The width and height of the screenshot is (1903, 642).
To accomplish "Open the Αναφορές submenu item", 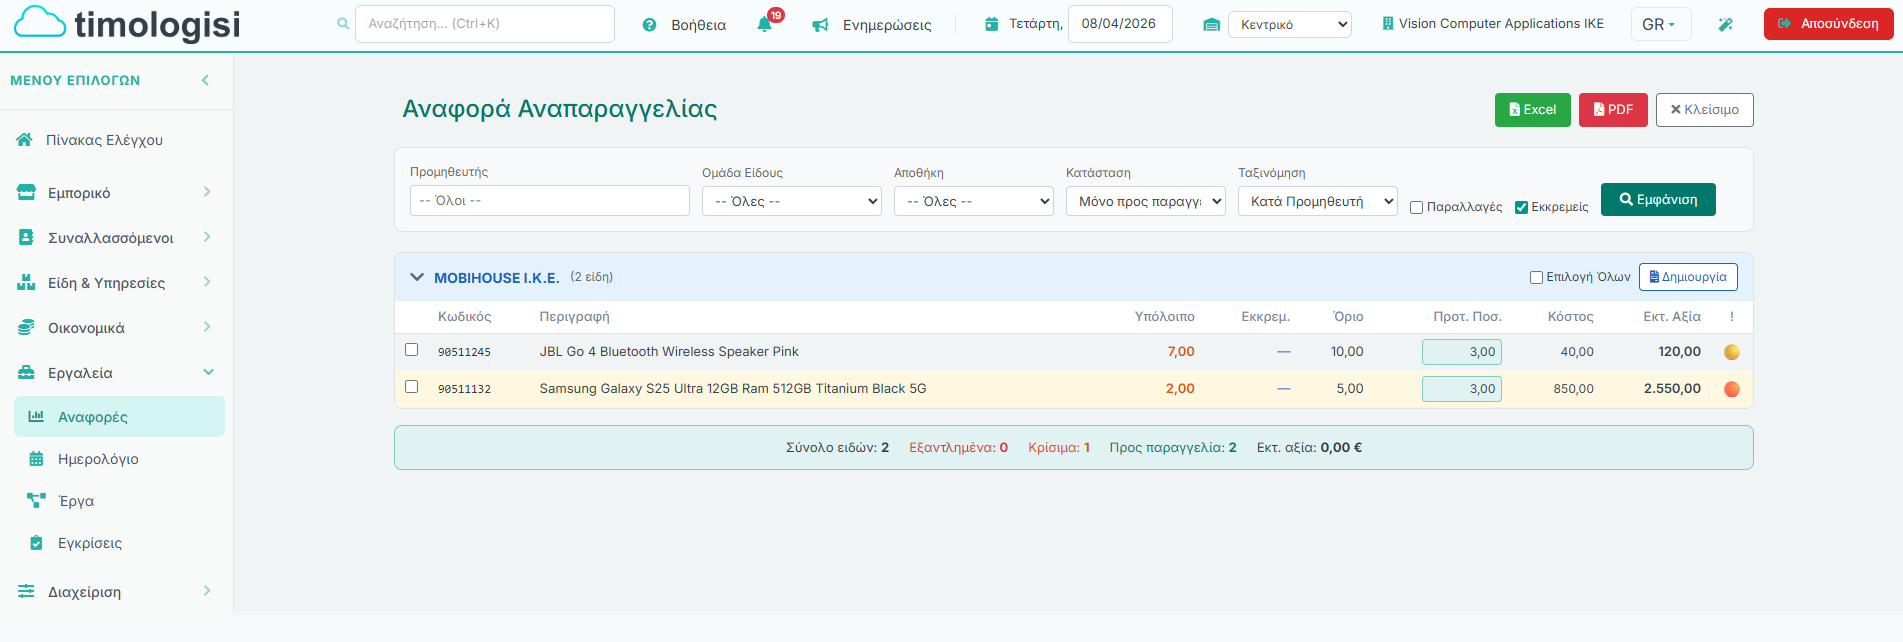I will pyautogui.click(x=119, y=417).
